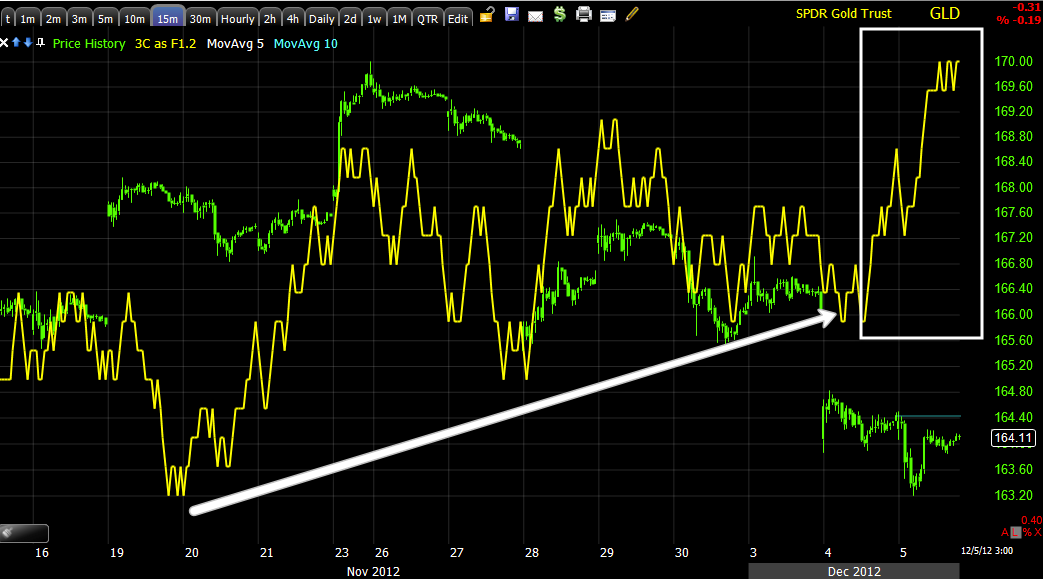Click the -0.31 price change value
1043x579 pixels.
pyautogui.click(x=1026, y=7)
